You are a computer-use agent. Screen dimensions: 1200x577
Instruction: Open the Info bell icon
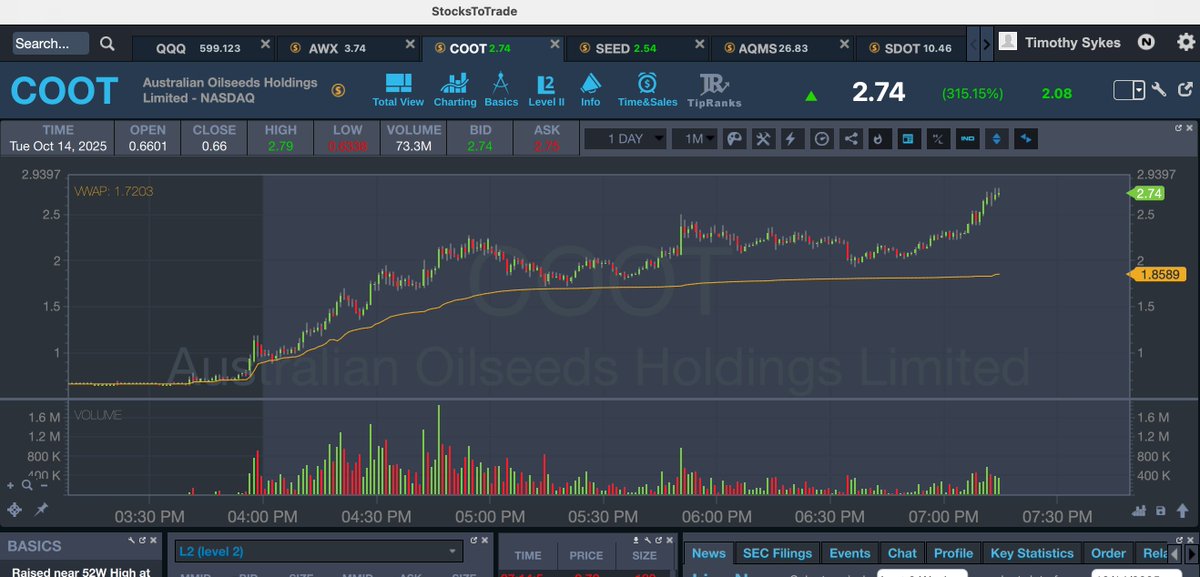(590, 90)
